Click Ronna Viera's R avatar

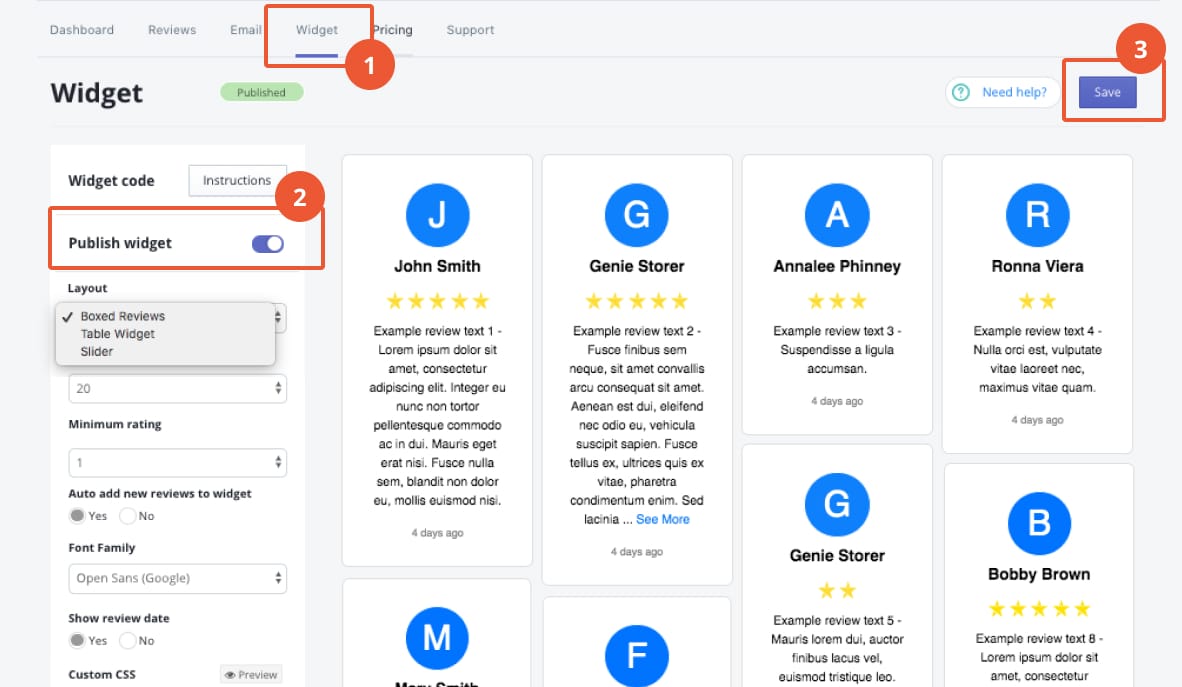coord(1037,215)
